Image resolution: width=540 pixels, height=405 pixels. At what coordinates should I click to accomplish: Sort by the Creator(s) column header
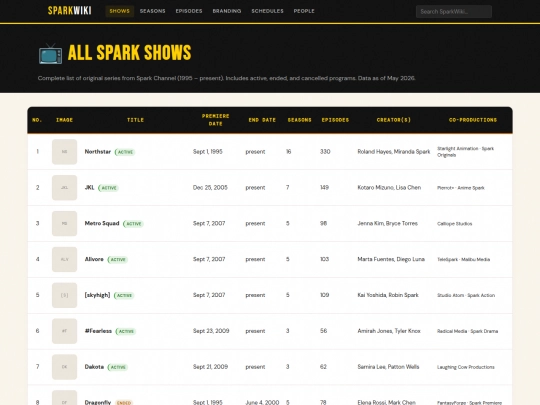click(394, 120)
